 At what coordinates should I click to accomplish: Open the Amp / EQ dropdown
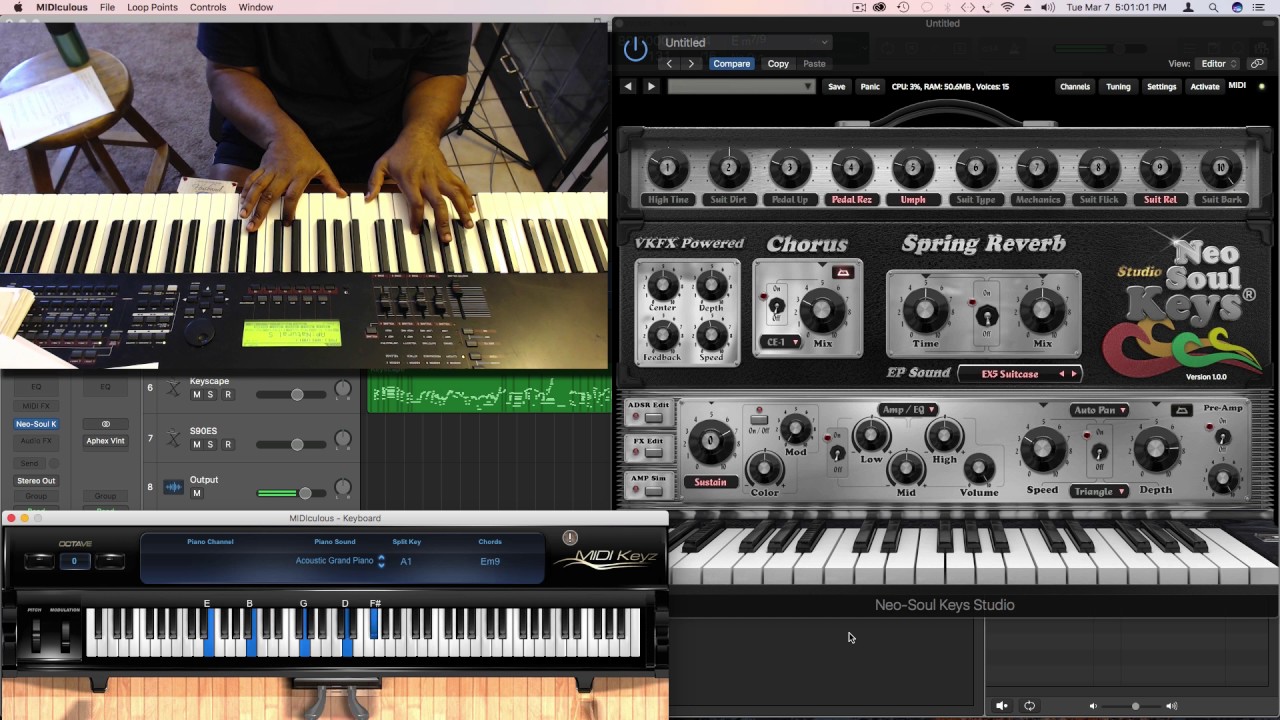(x=908, y=410)
